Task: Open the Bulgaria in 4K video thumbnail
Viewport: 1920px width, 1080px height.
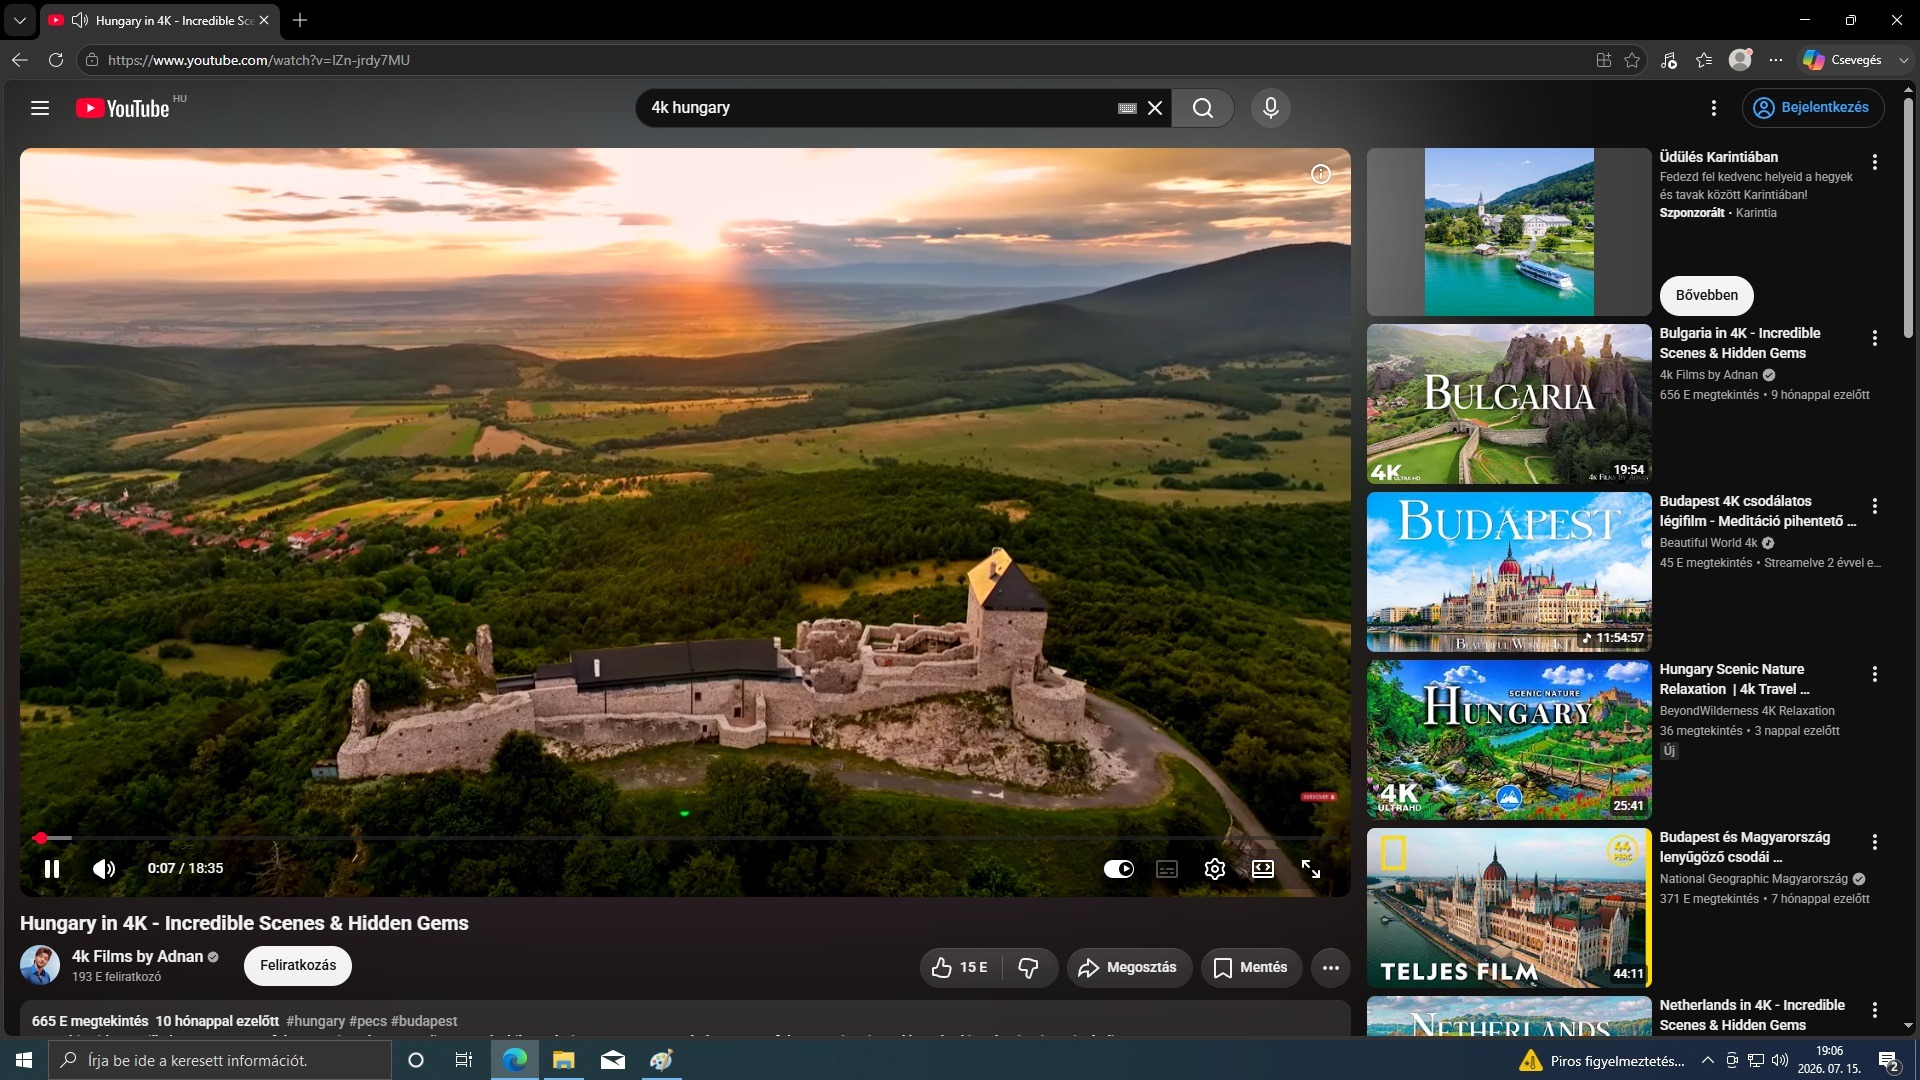Action: point(1509,404)
